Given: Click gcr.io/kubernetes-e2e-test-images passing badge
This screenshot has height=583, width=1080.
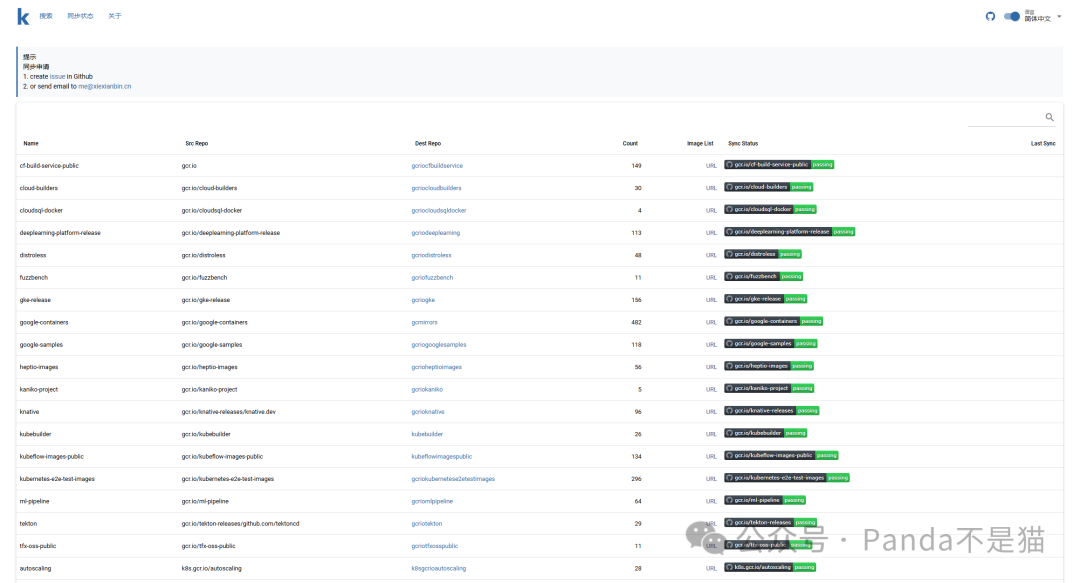Looking at the screenshot, I should tap(787, 478).
